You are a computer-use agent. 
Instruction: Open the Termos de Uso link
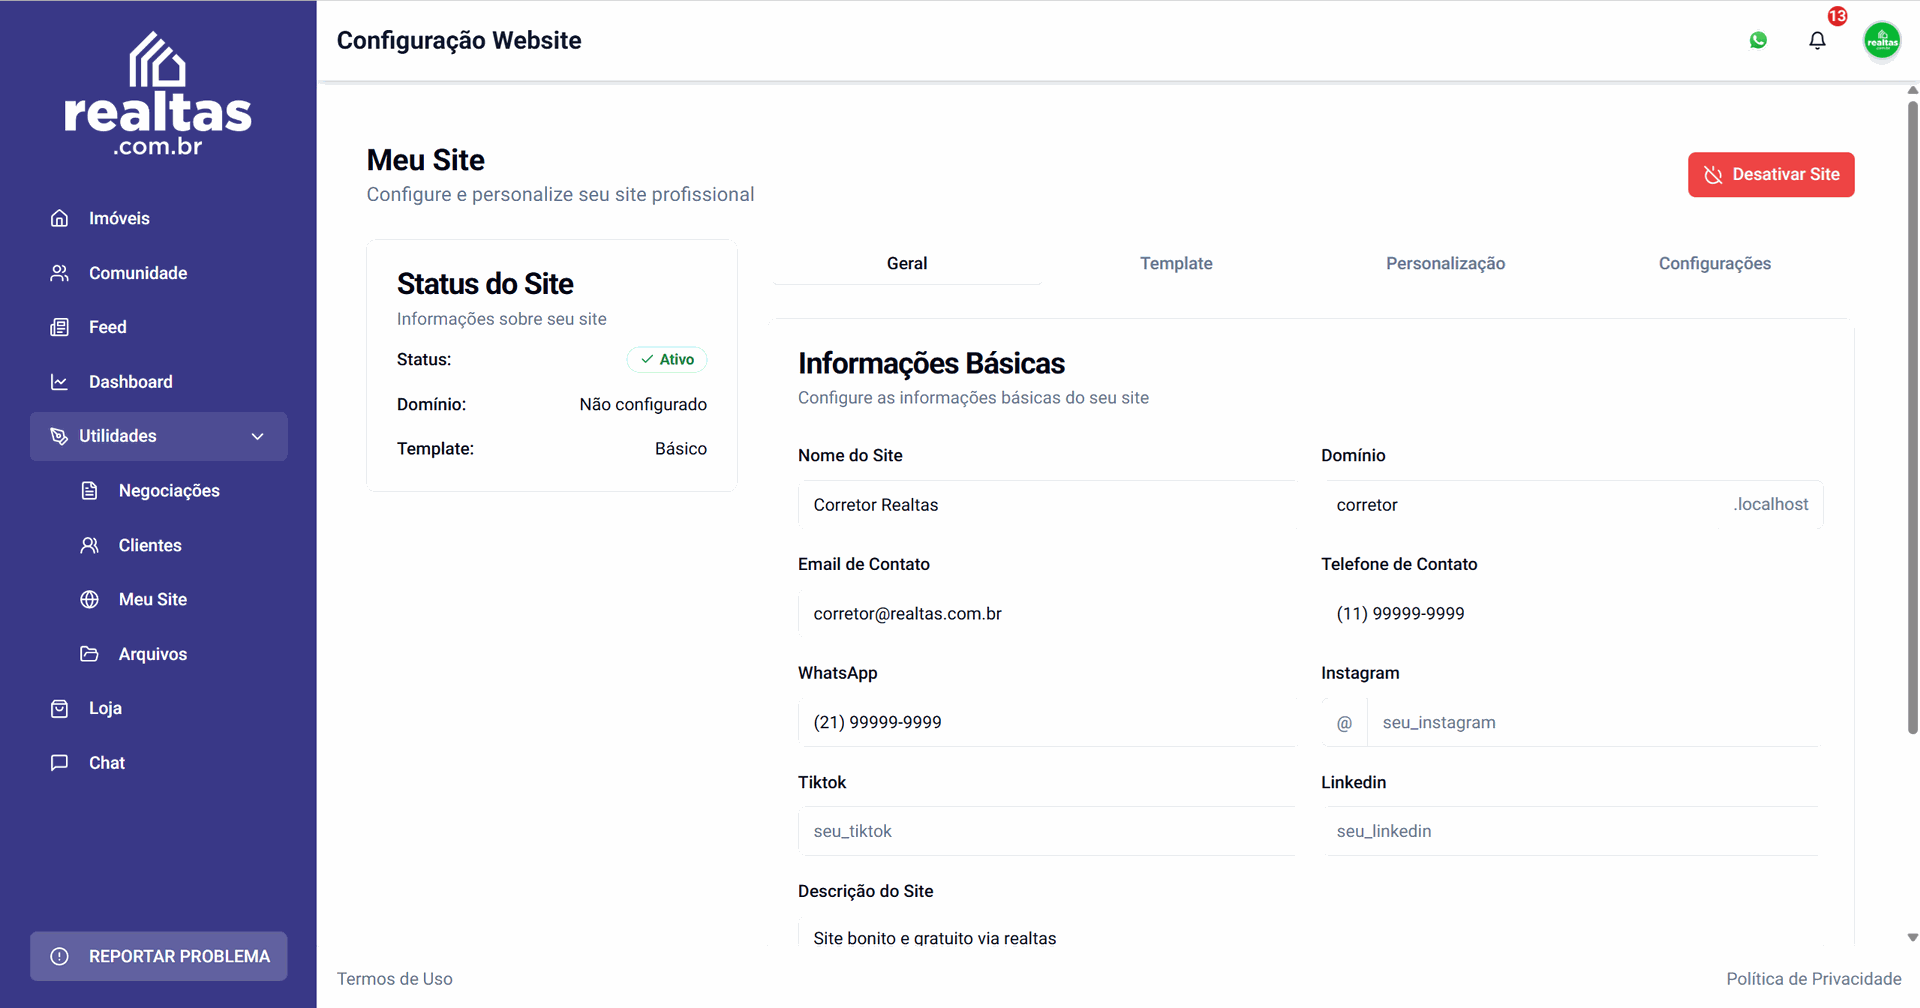[395, 979]
